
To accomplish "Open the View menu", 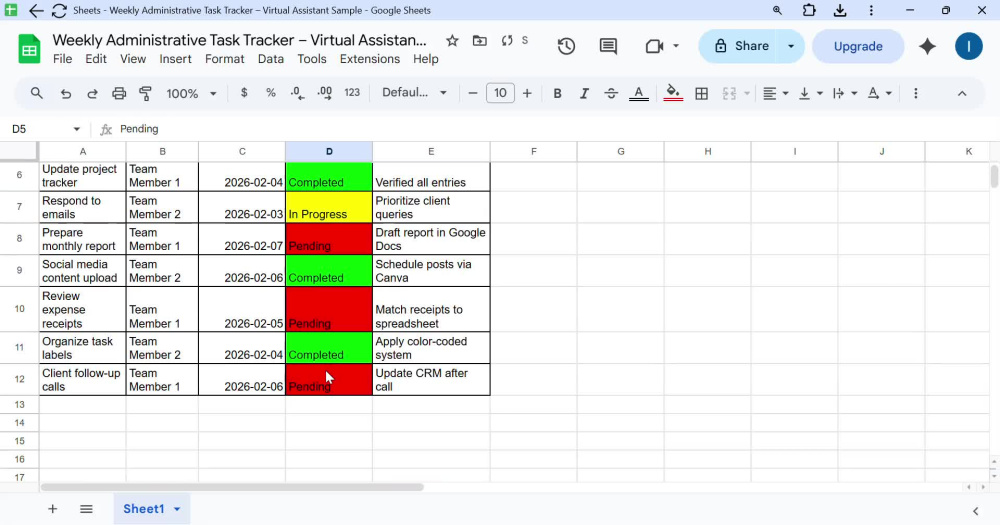I will (133, 59).
